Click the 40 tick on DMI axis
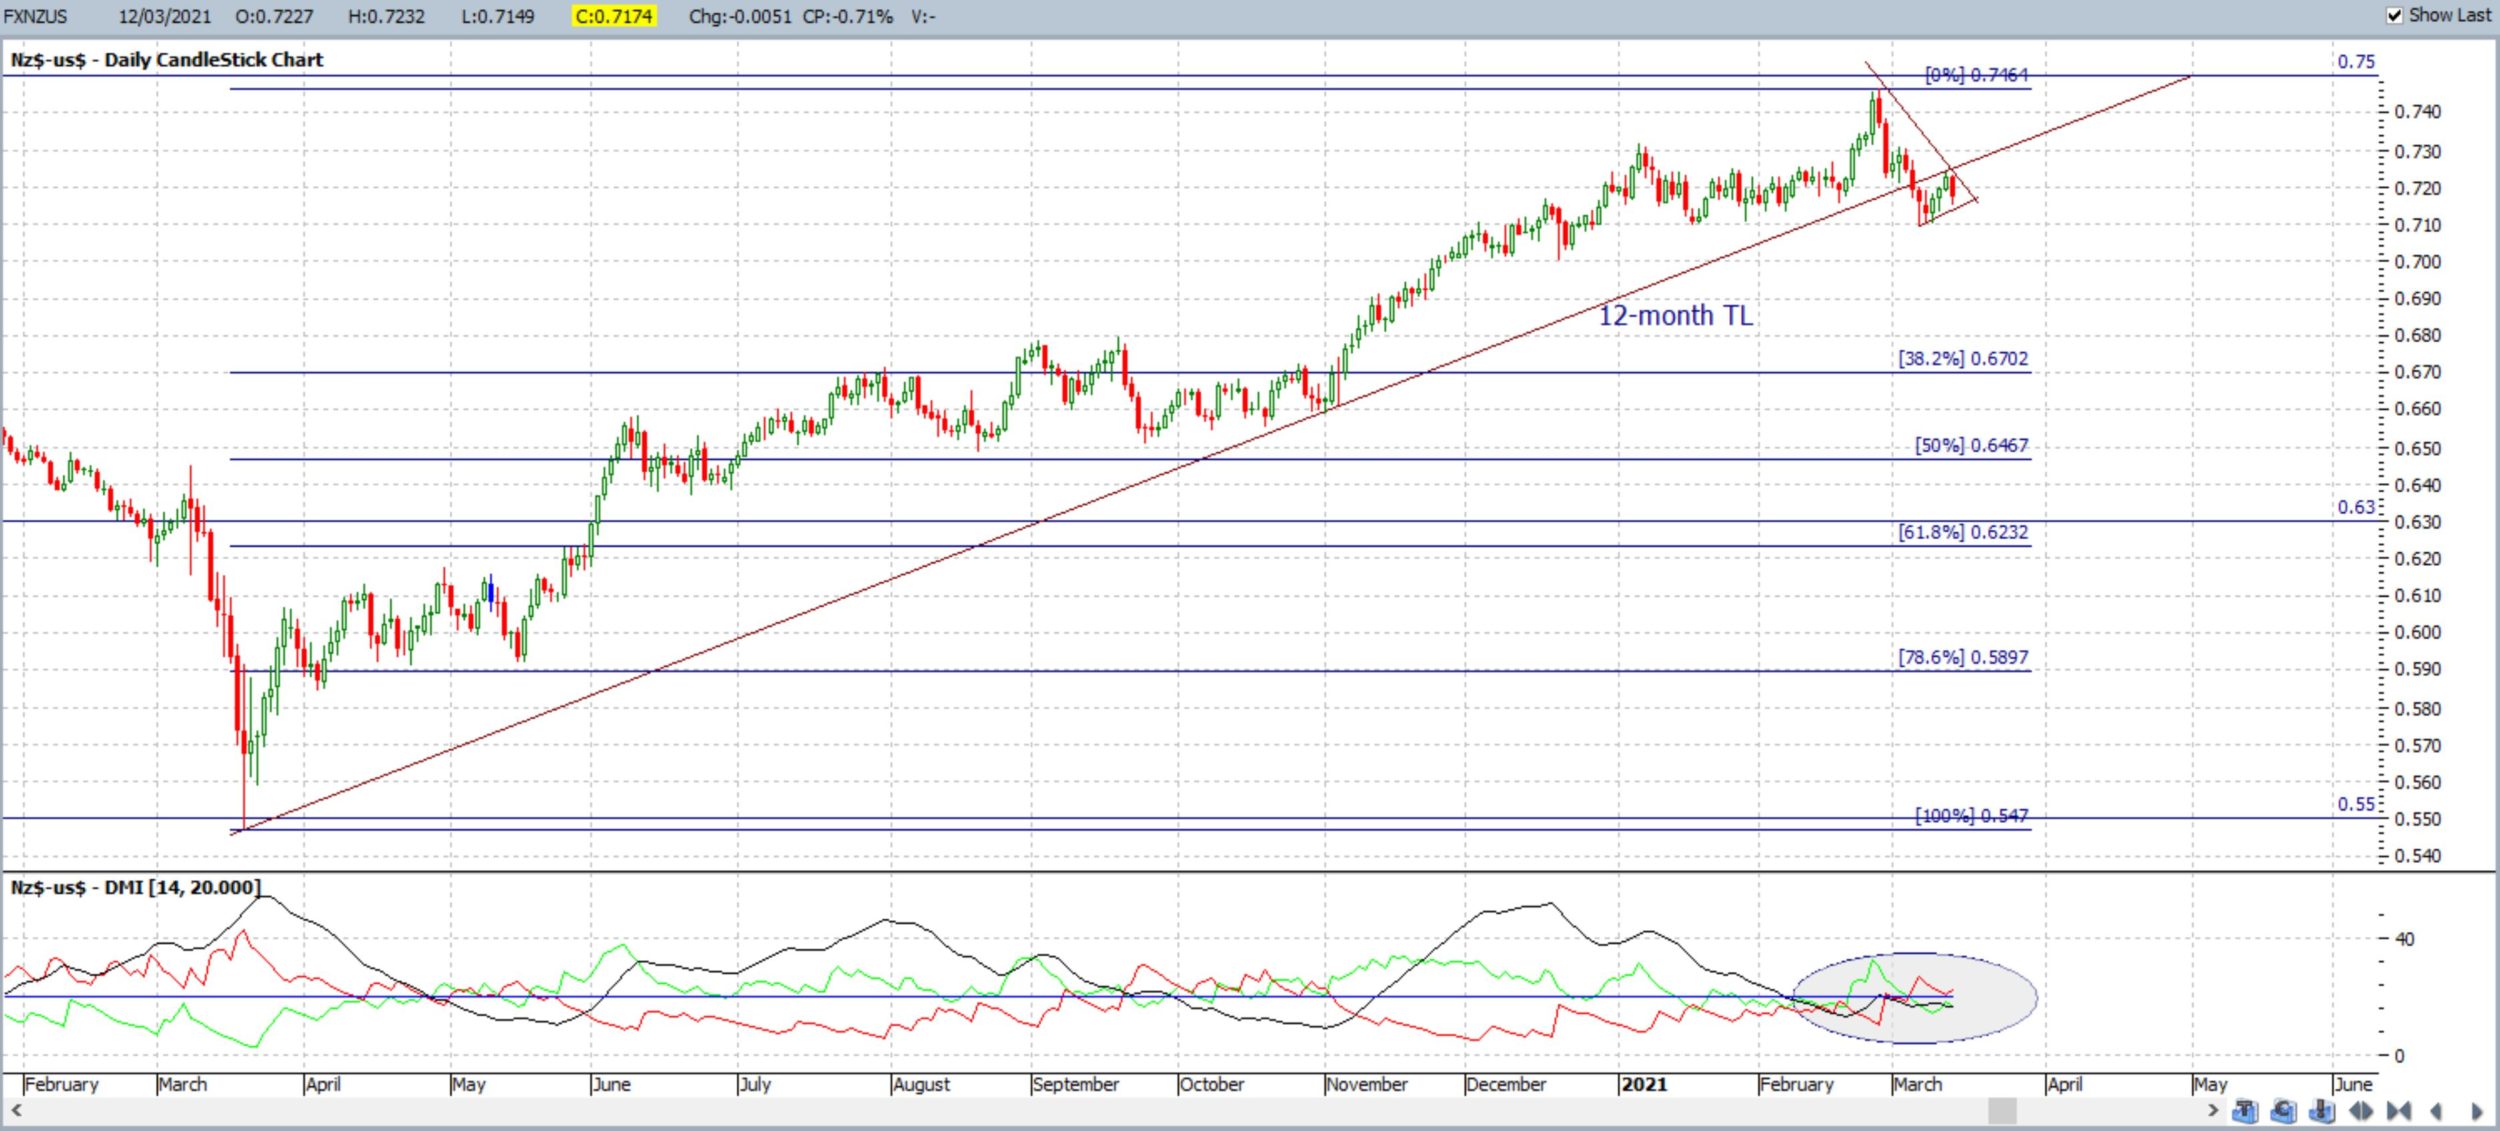2500x1131 pixels. (2404, 939)
